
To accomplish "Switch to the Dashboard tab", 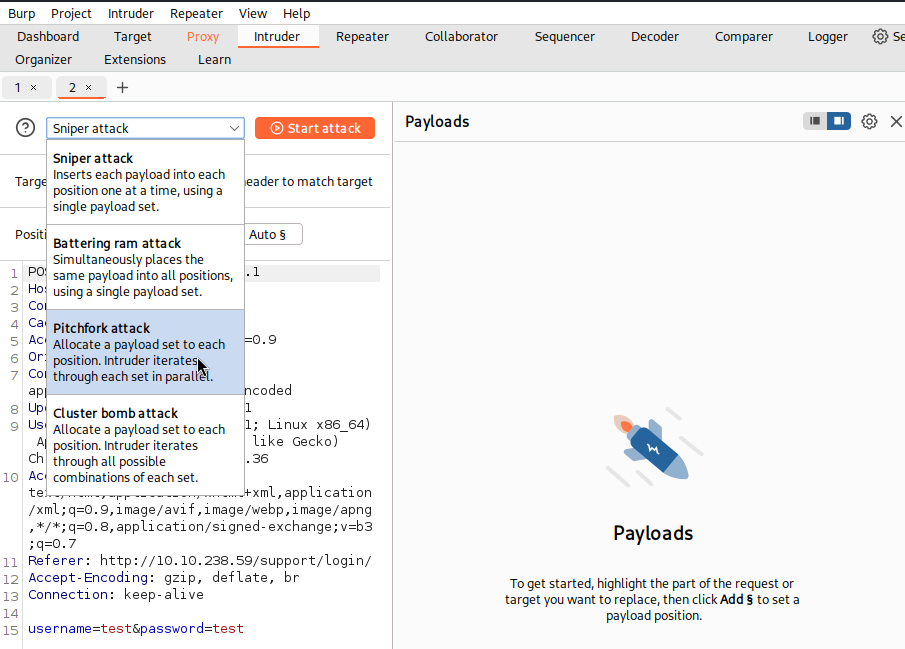I will [48, 36].
